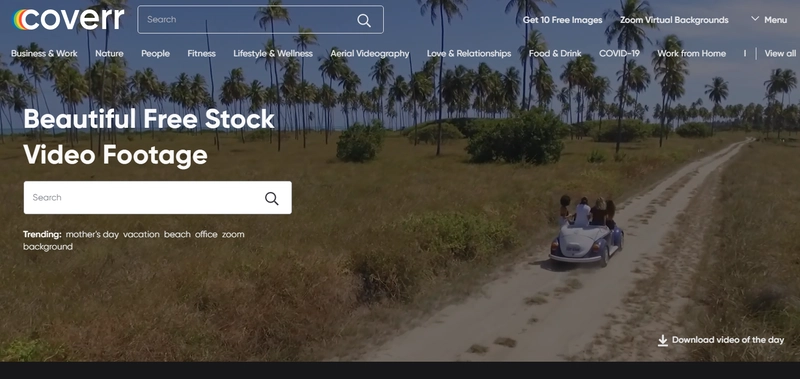
Task: Click Download video of the day text
Action: [728, 340]
